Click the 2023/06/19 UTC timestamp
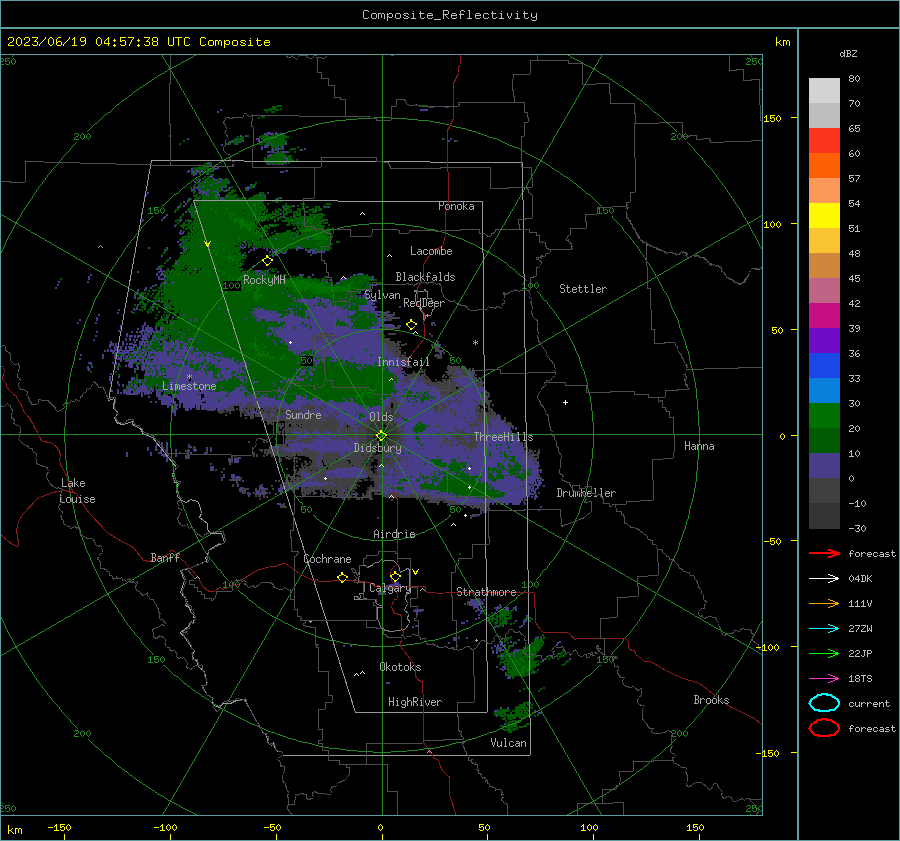The width and height of the screenshot is (900, 841). pyautogui.click(x=138, y=42)
